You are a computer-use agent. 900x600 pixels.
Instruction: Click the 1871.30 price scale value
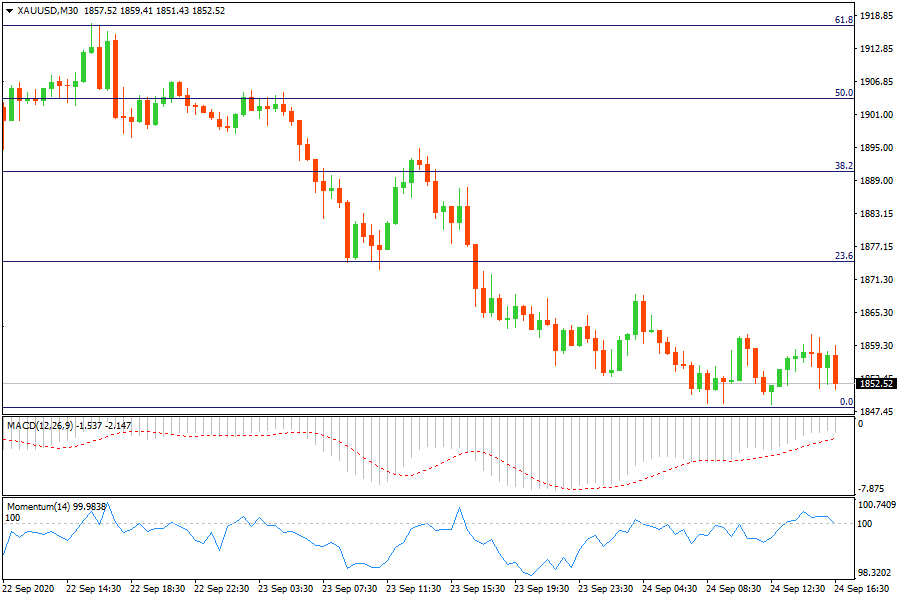click(x=876, y=280)
